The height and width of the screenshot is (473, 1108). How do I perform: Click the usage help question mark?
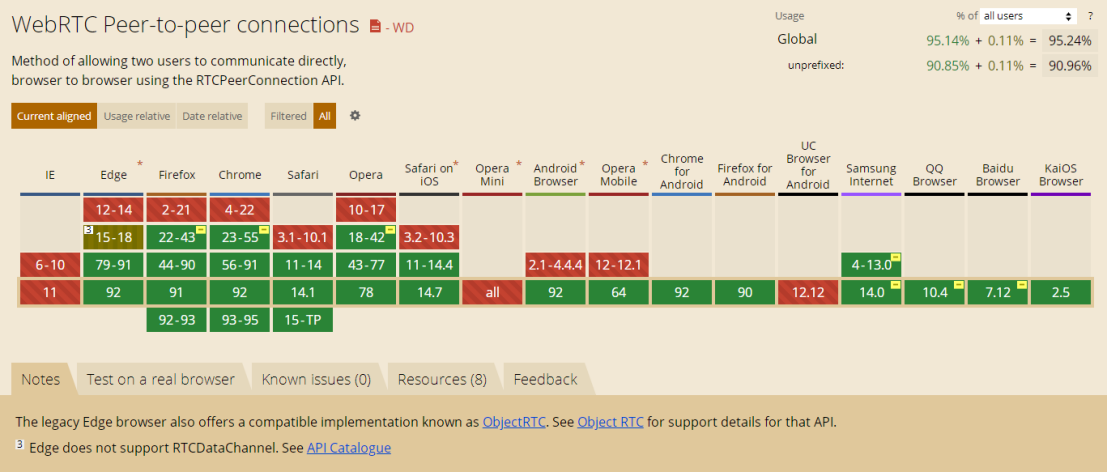1090,16
